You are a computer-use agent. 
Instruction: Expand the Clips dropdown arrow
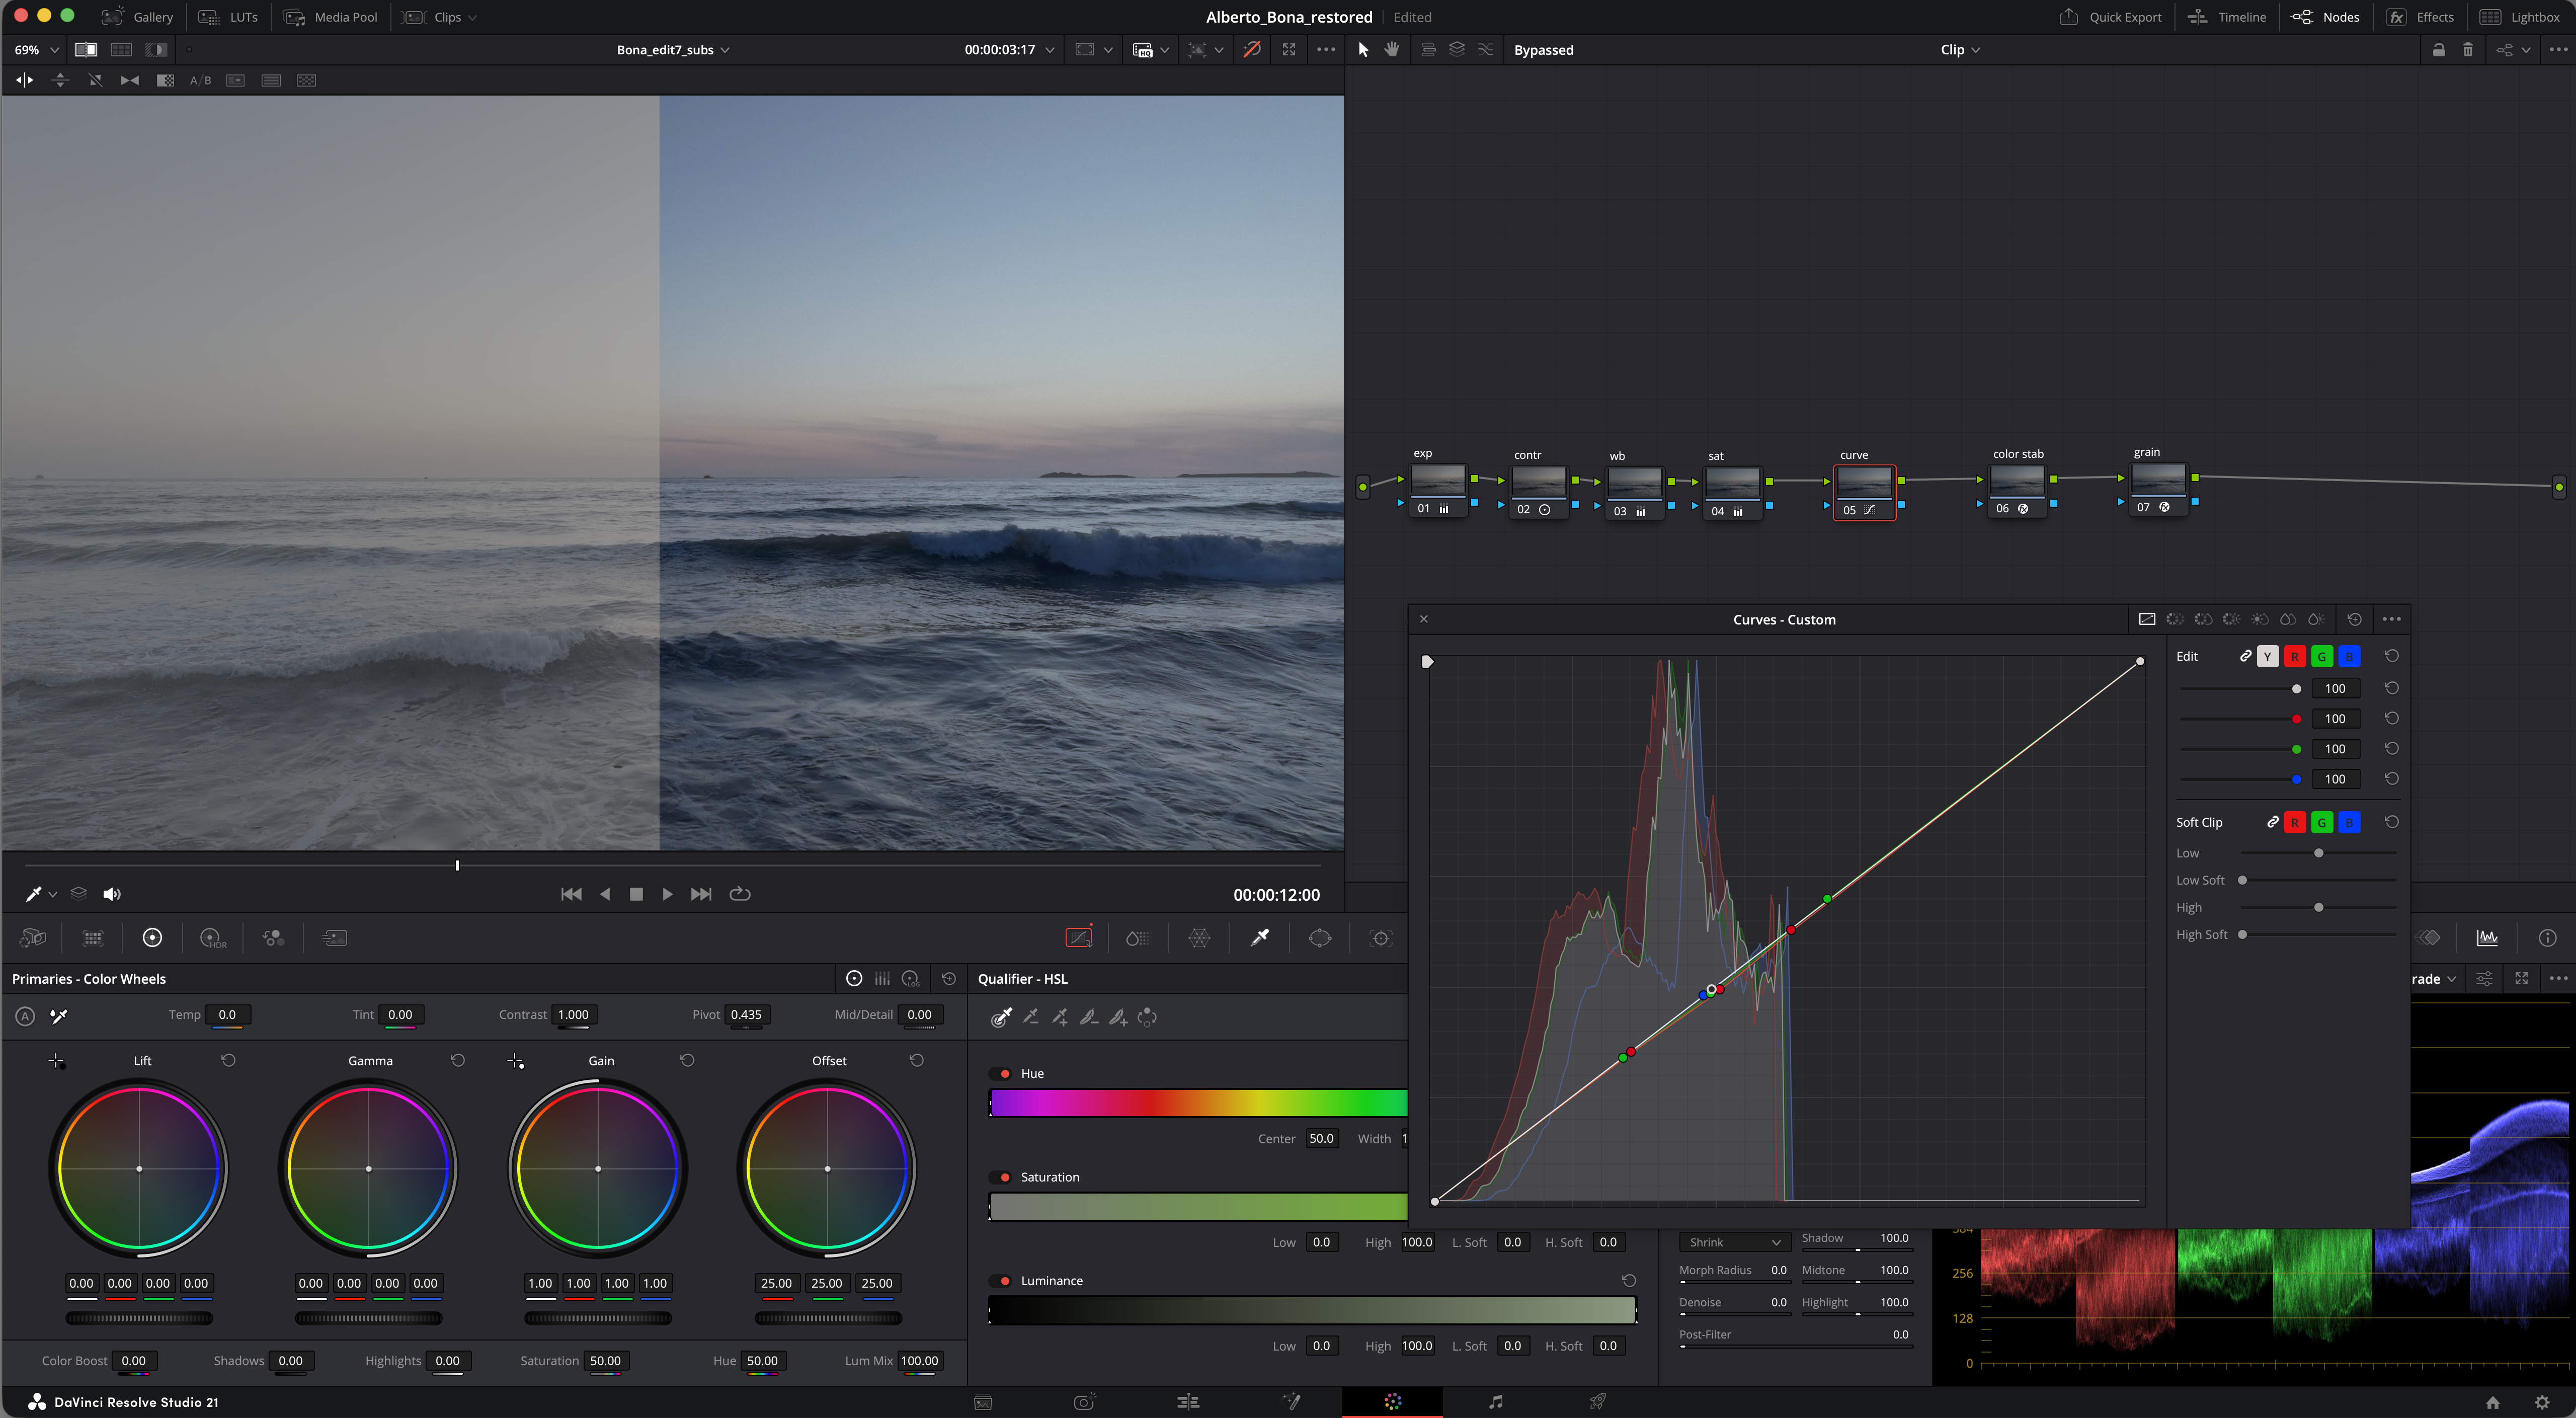(x=473, y=18)
